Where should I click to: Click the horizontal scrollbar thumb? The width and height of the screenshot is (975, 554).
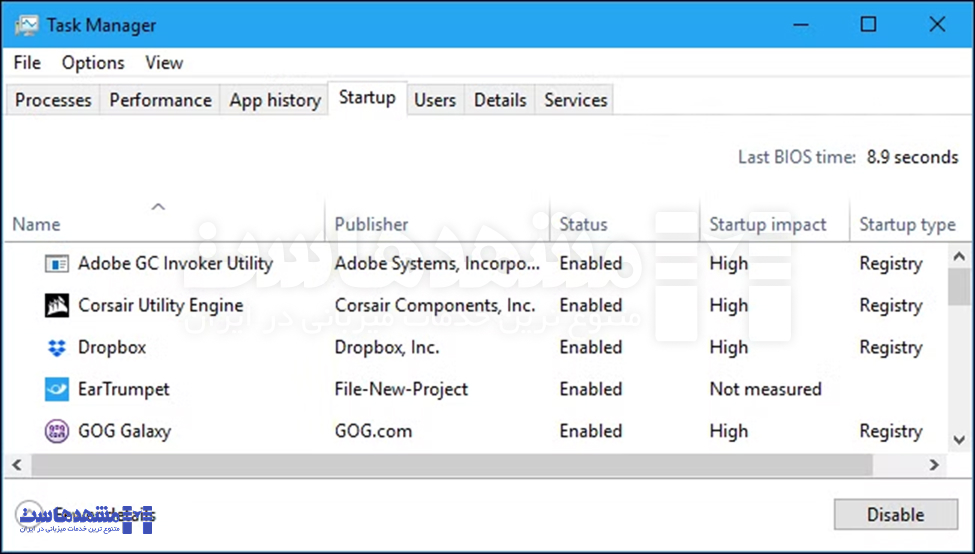pyautogui.click(x=452, y=464)
